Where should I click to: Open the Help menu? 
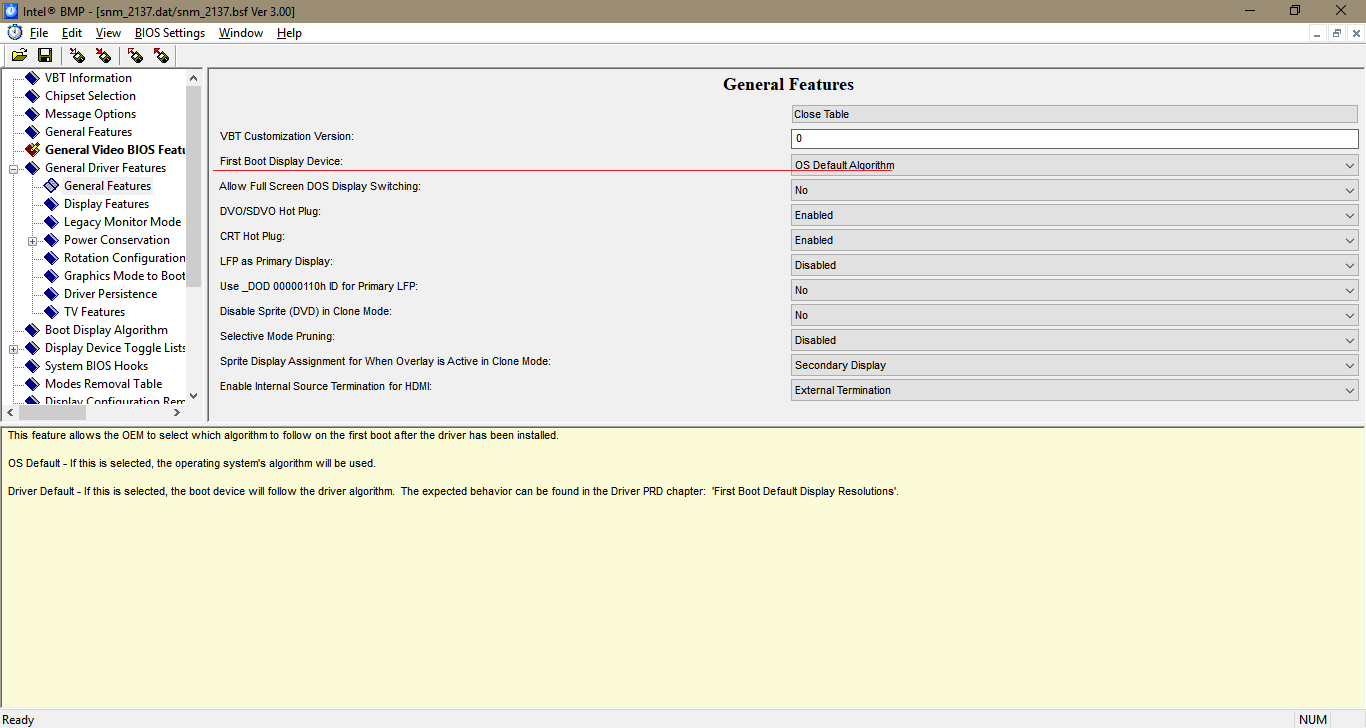point(289,33)
